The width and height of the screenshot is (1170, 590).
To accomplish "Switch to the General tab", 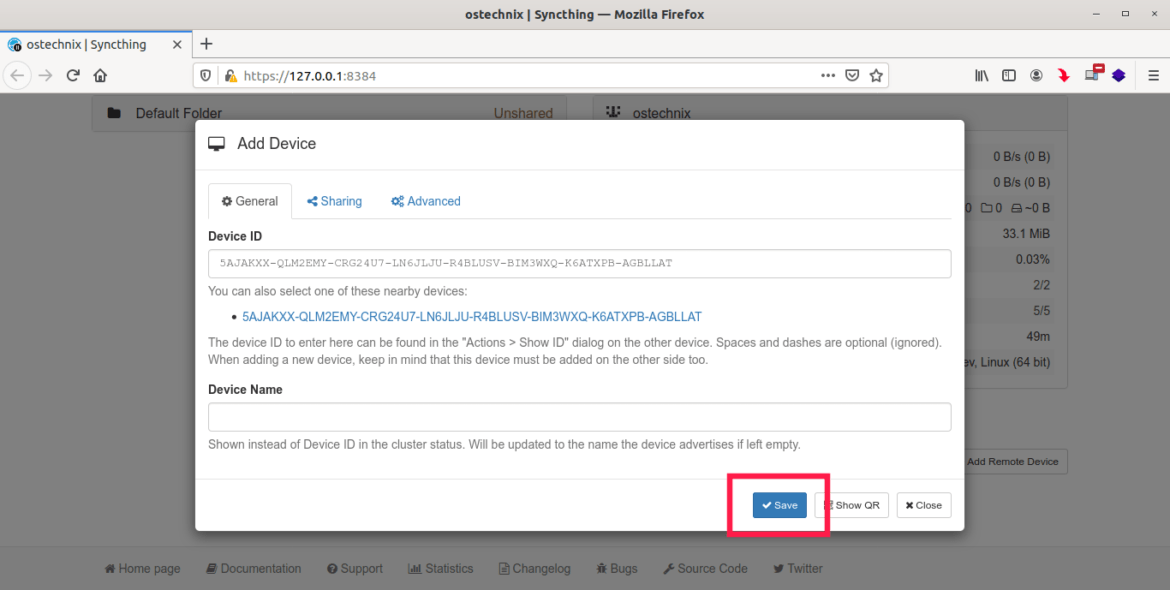I will click(x=249, y=201).
